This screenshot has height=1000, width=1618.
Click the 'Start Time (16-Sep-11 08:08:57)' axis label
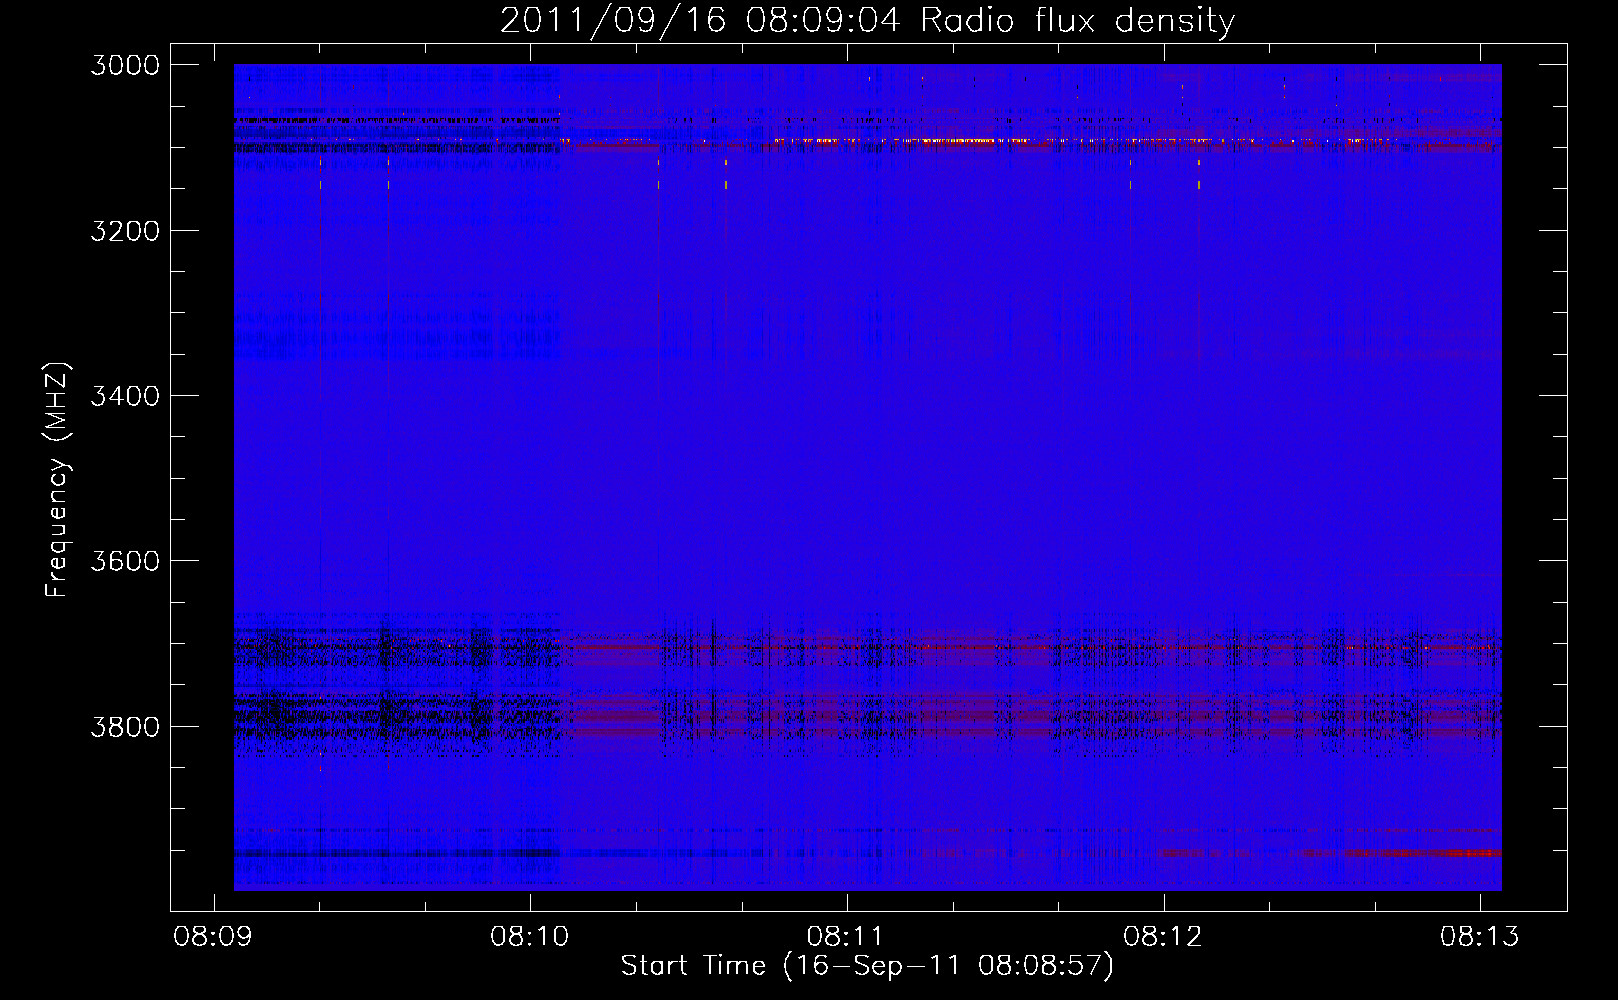(x=867, y=966)
